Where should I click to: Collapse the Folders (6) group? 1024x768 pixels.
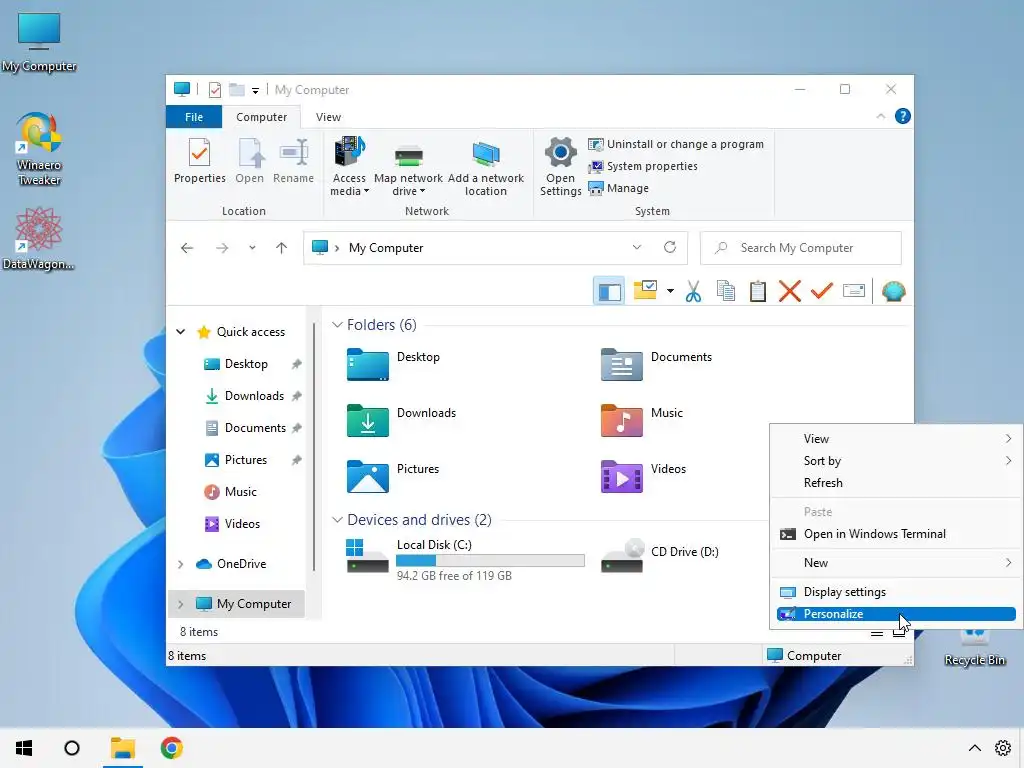(337, 325)
